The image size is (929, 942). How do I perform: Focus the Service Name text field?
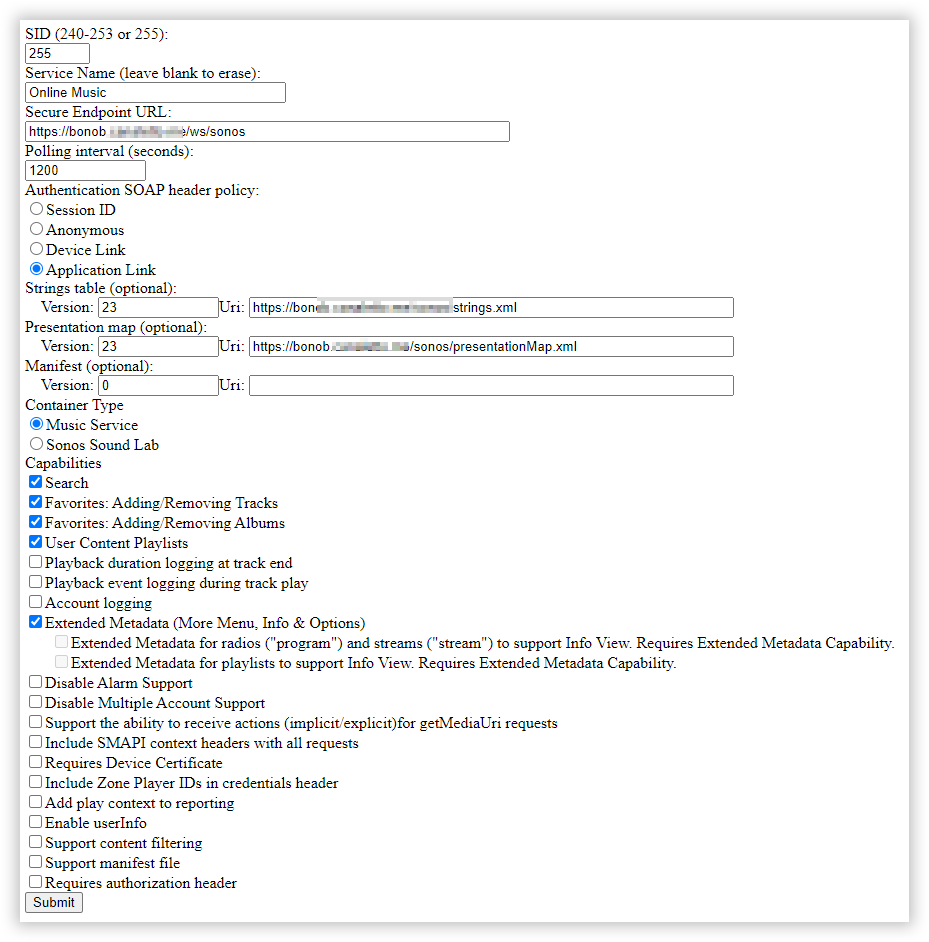[155, 92]
